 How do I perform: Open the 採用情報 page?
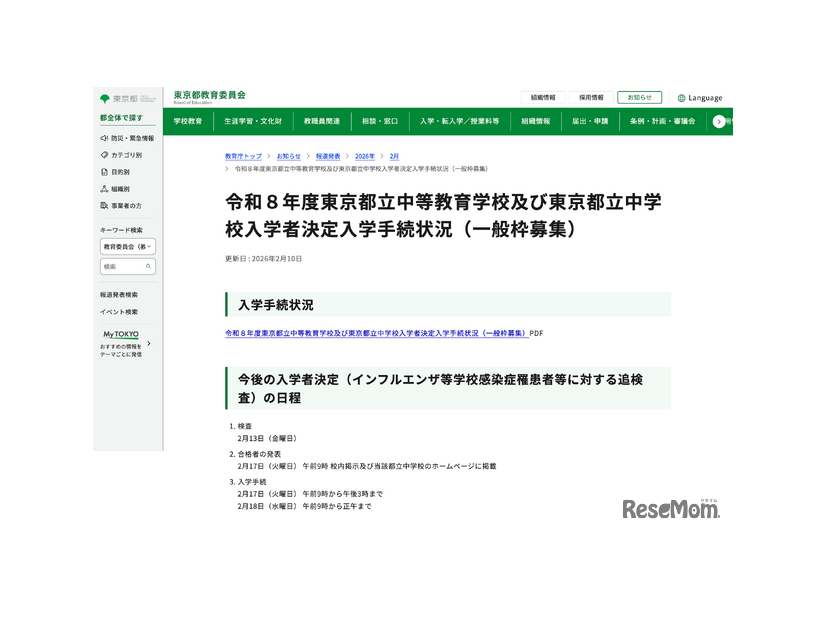tap(591, 97)
